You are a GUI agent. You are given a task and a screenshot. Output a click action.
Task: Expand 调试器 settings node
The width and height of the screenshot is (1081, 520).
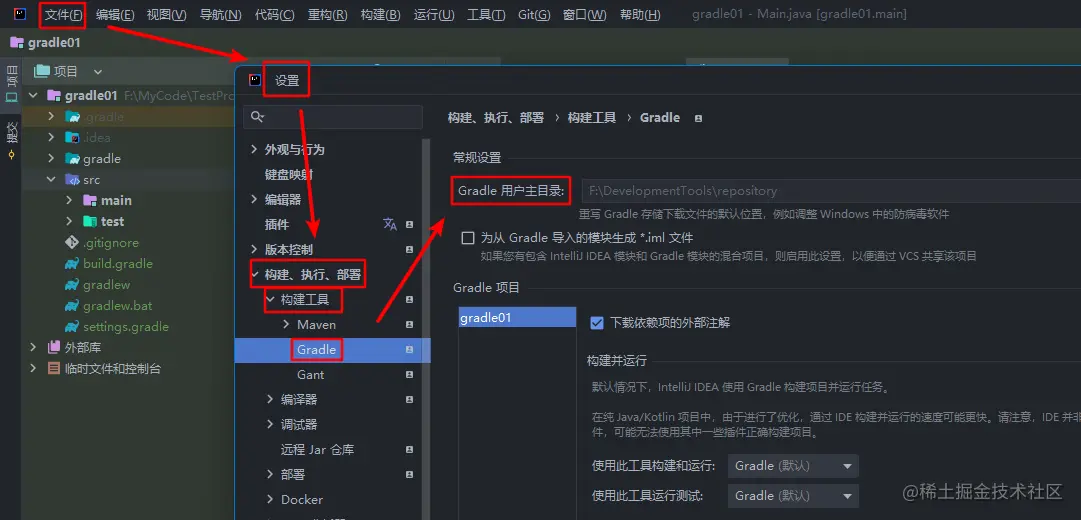[270, 424]
